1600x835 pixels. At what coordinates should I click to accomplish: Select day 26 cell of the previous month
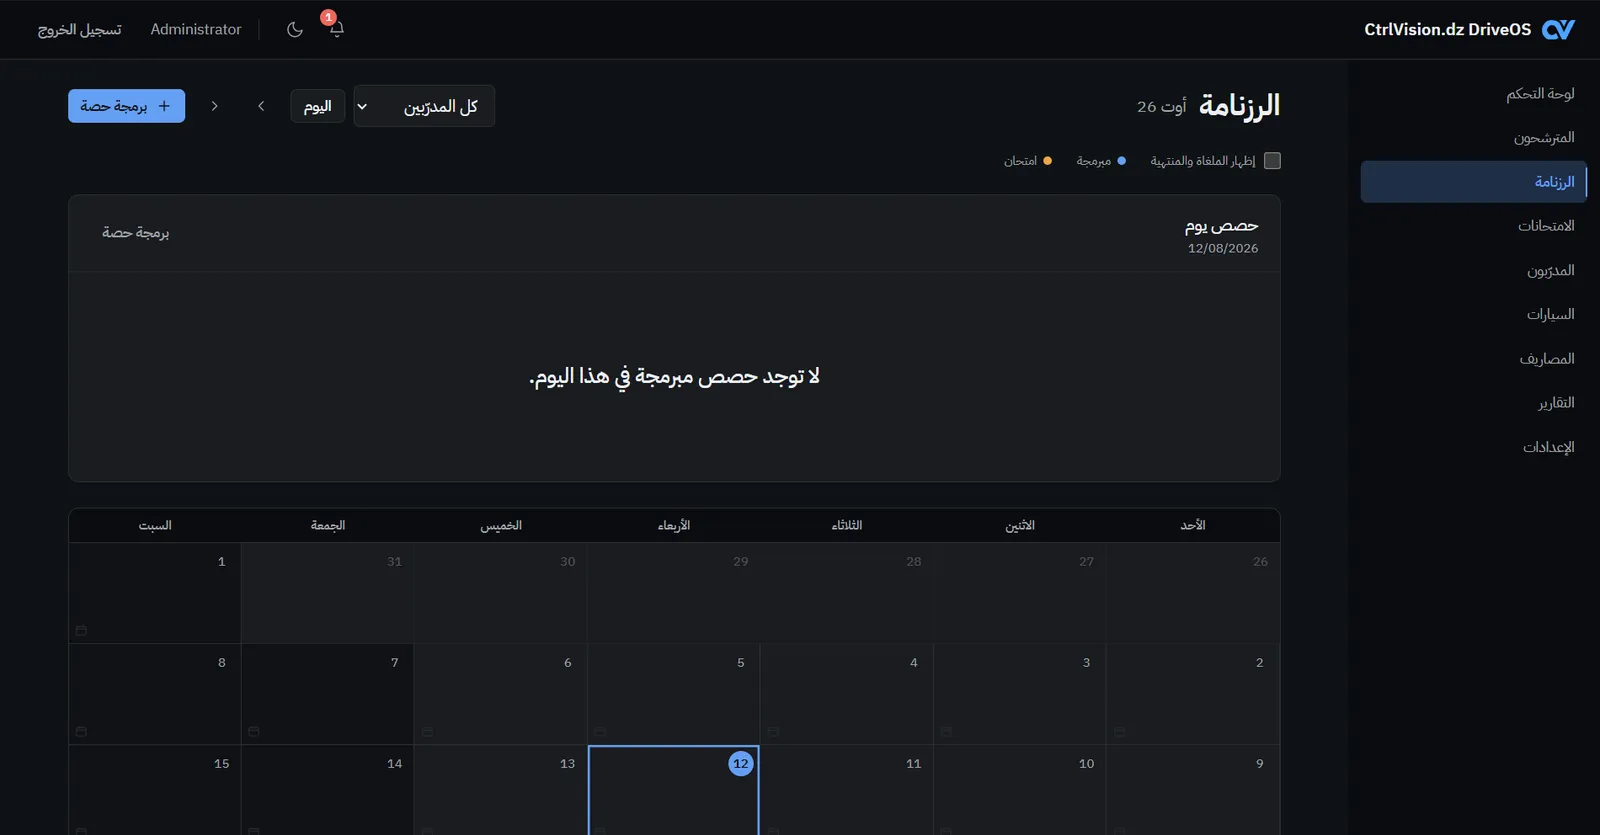pos(1193,593)
